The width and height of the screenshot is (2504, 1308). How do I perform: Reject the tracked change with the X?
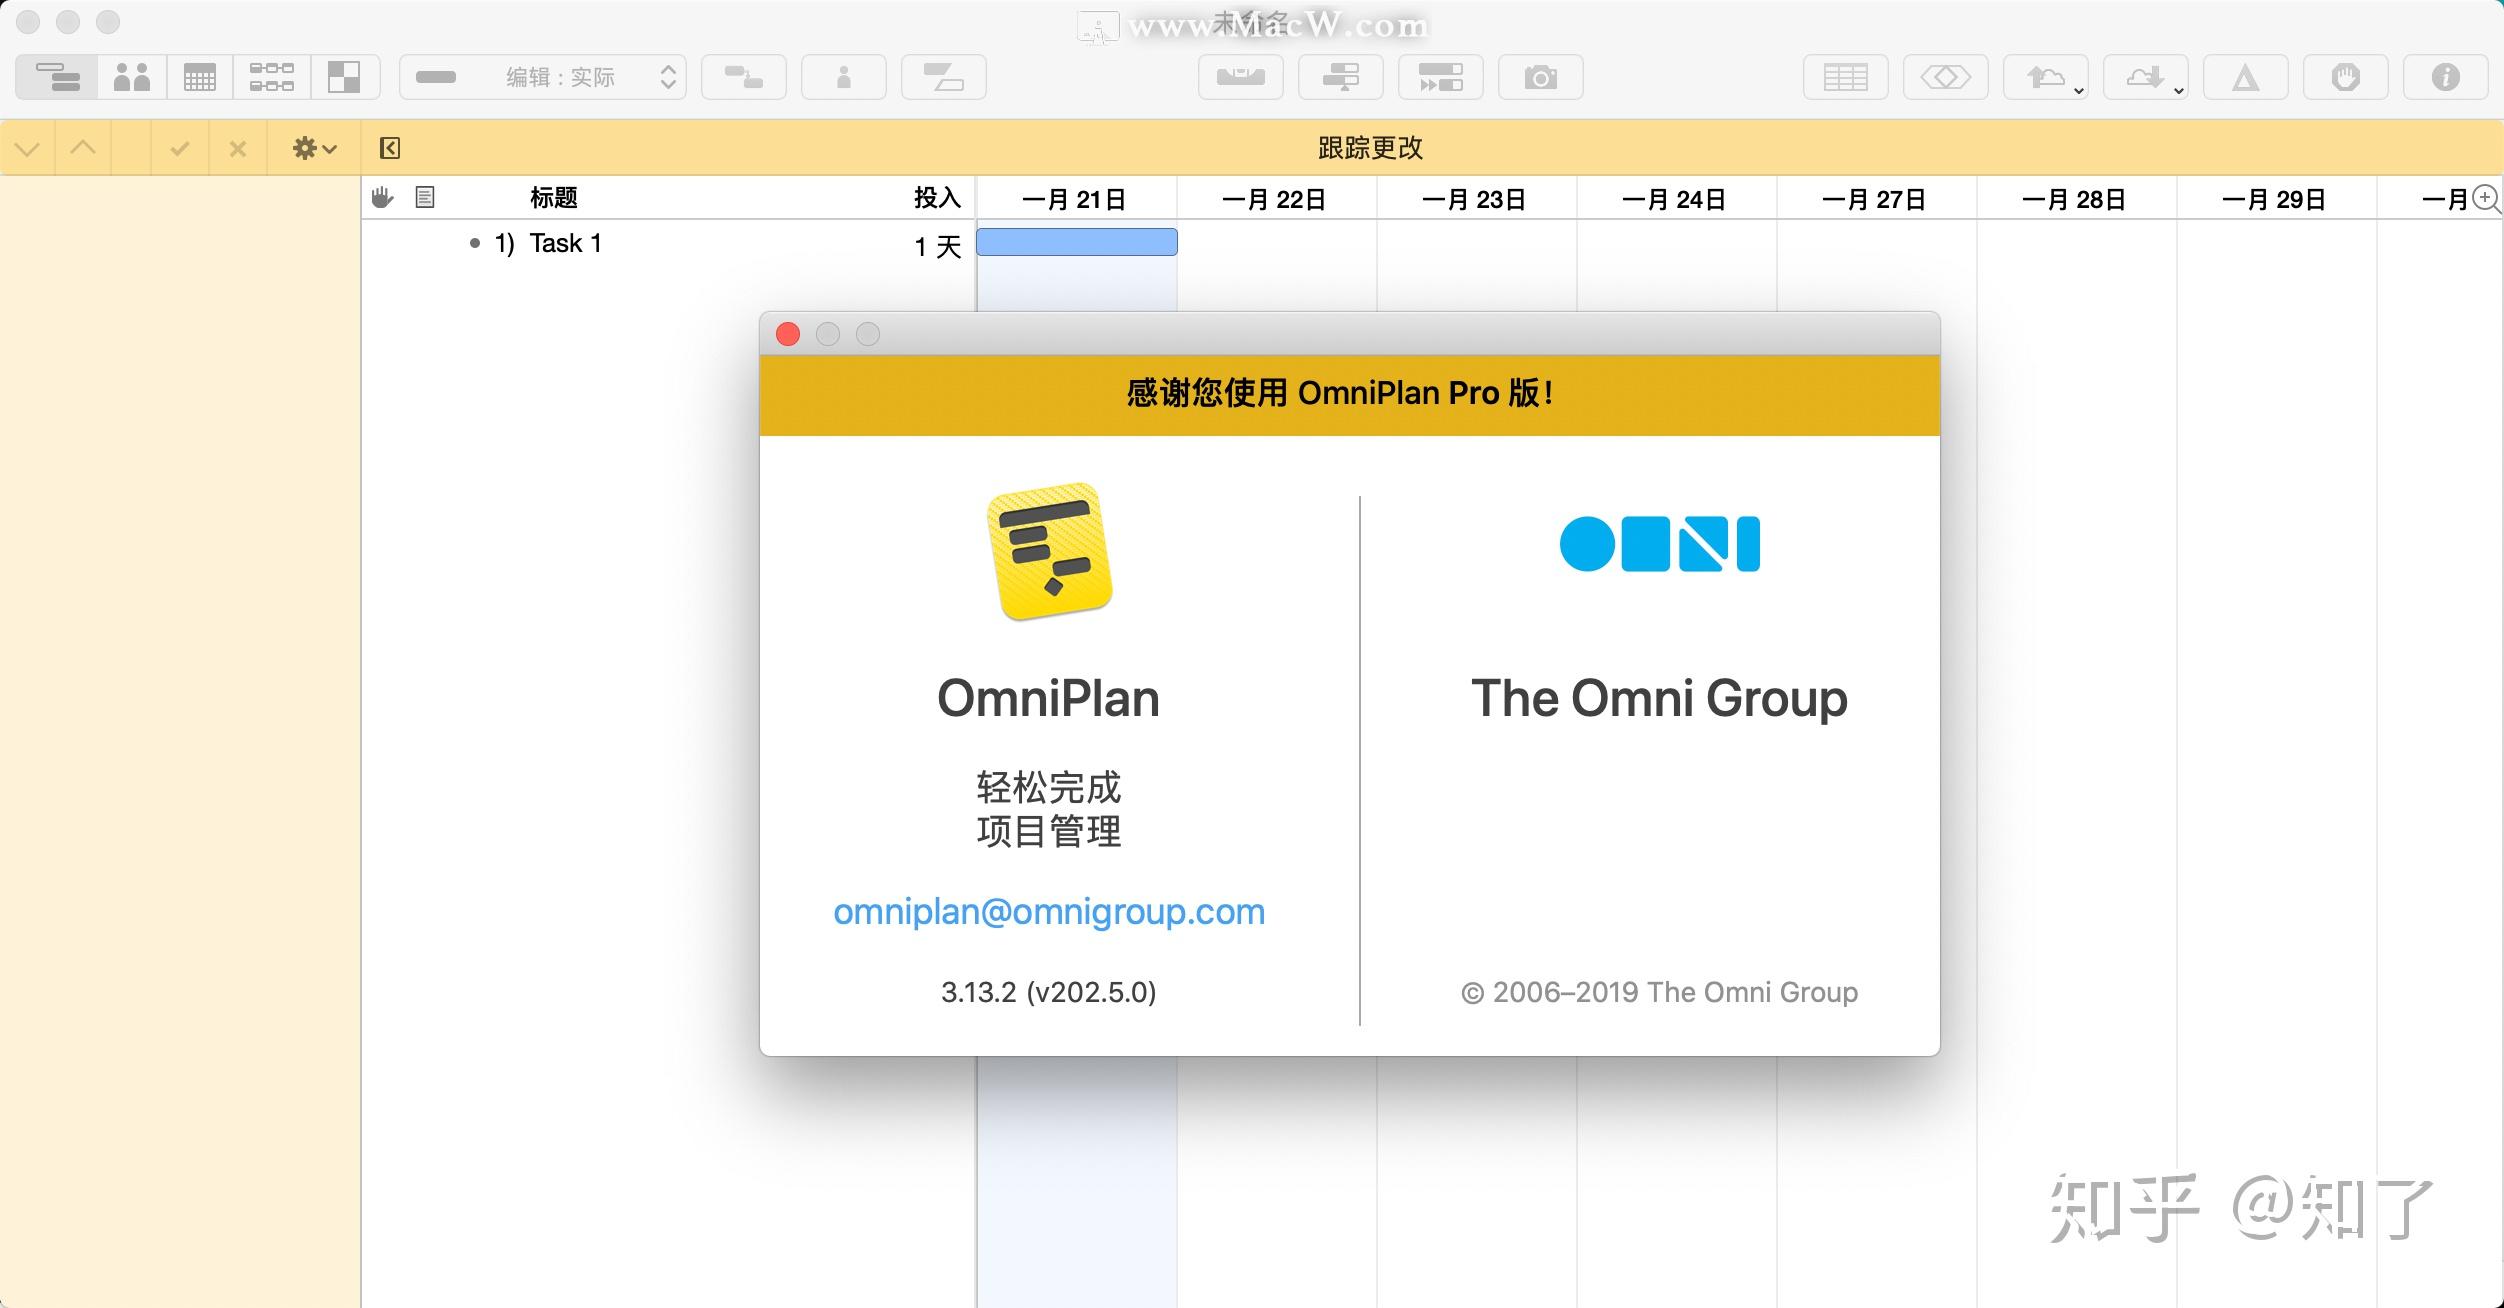tap(238, 148)
